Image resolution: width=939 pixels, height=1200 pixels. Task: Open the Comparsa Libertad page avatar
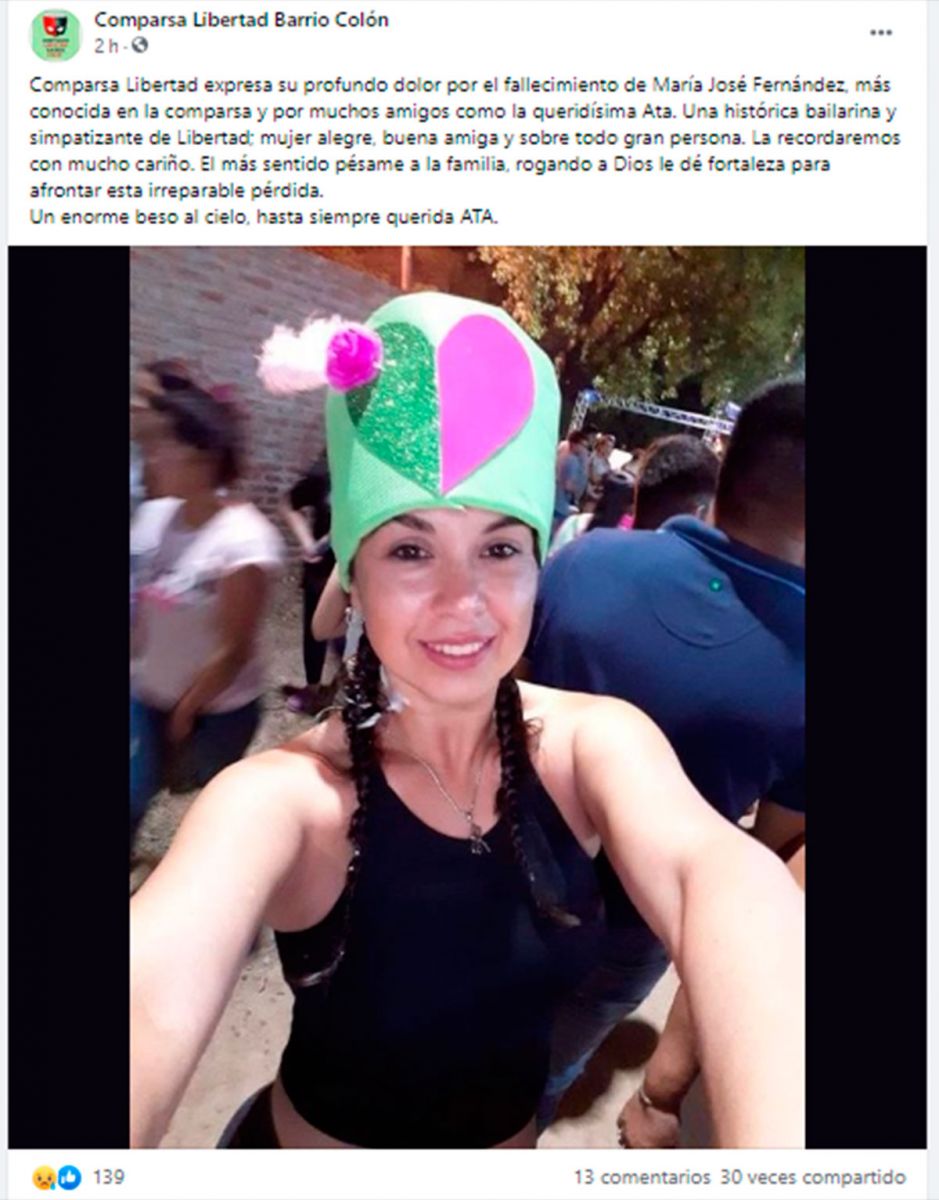(56, 35)
